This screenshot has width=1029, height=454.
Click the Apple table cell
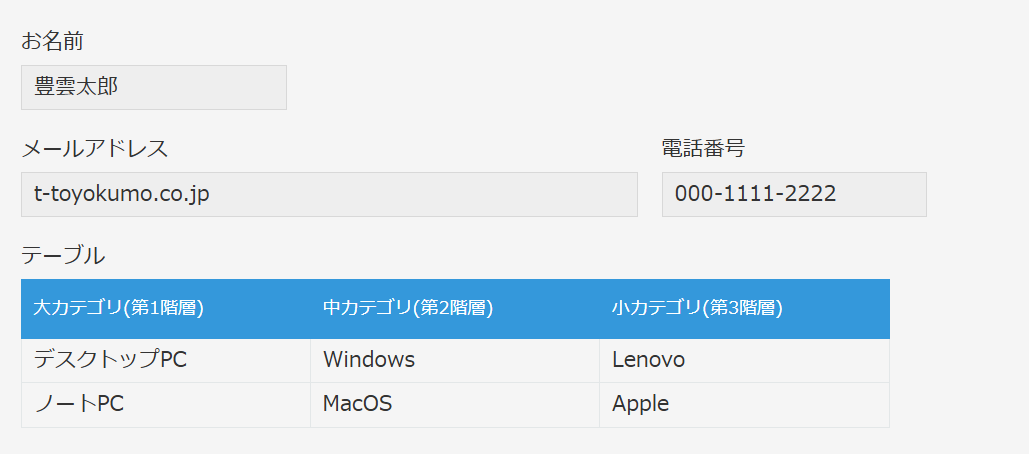point(744,405)
